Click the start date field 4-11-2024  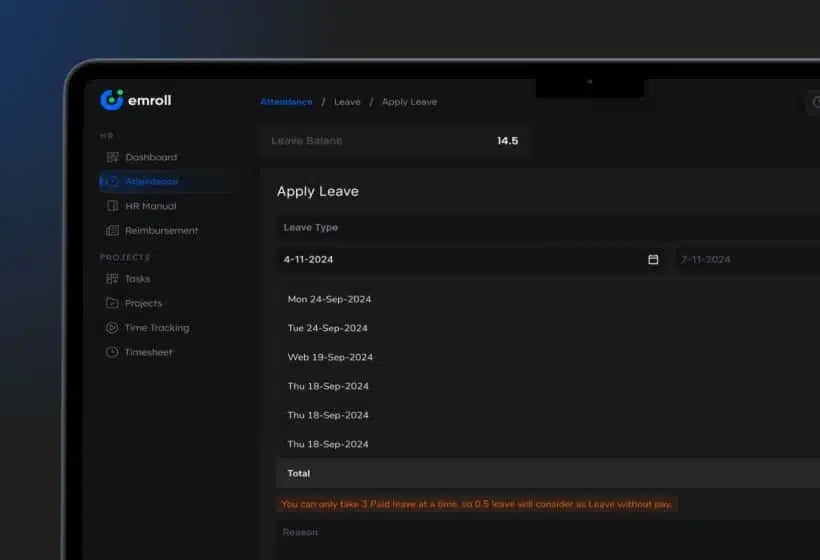(471, 259)
